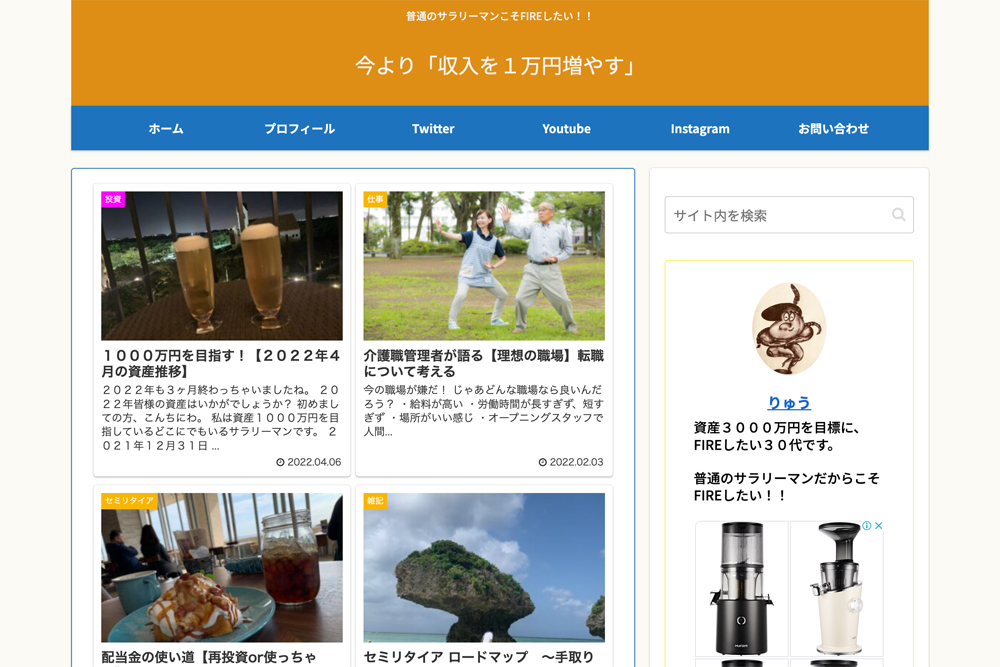Screen dimensions: 1000x667
Task: Click the 仕事 category label
Action: click(x=375, y=199)
